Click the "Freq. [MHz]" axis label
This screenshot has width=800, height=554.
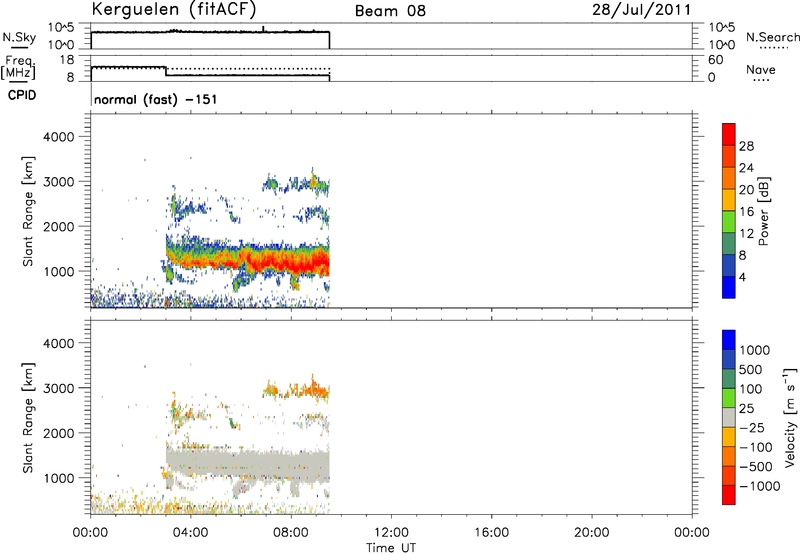tap(18, 67)
